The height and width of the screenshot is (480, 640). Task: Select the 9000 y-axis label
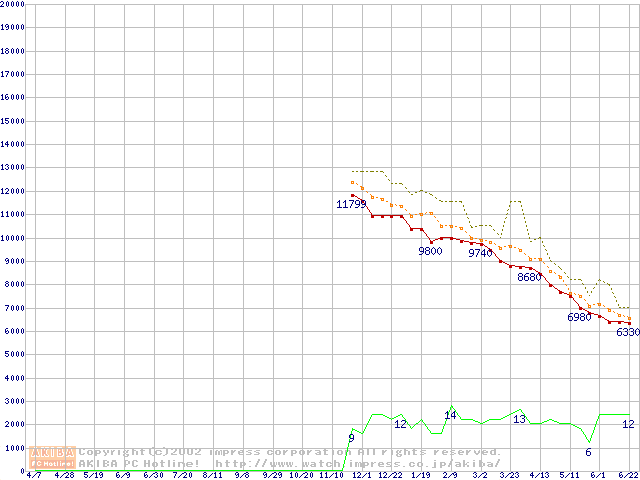click(15, 261)
